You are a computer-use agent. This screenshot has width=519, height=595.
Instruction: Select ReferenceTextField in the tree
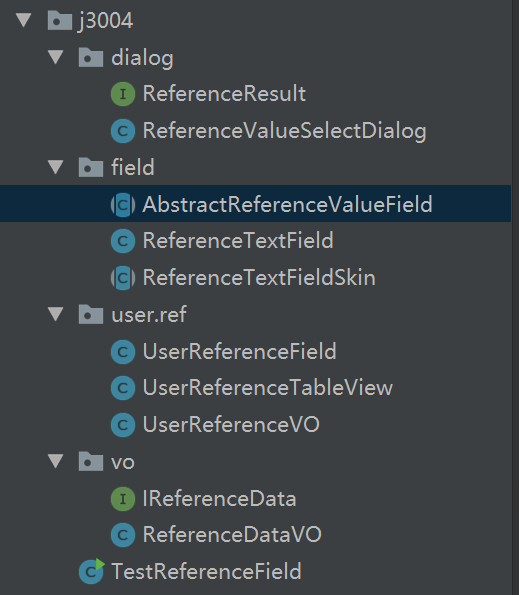pos(238,241)
